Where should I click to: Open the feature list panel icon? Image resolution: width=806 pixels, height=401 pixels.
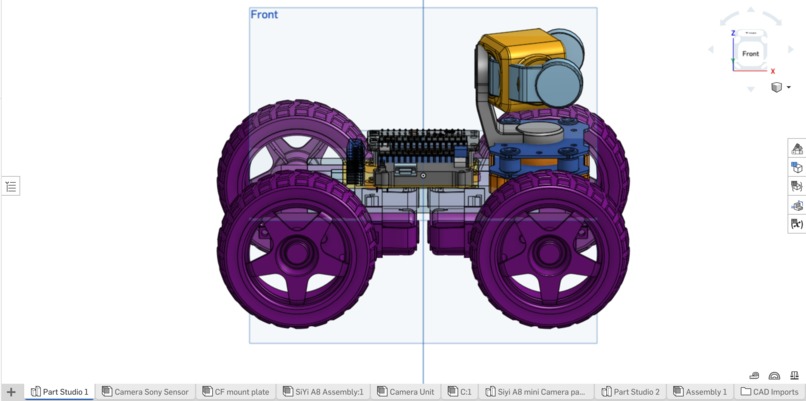click(11, 186)
